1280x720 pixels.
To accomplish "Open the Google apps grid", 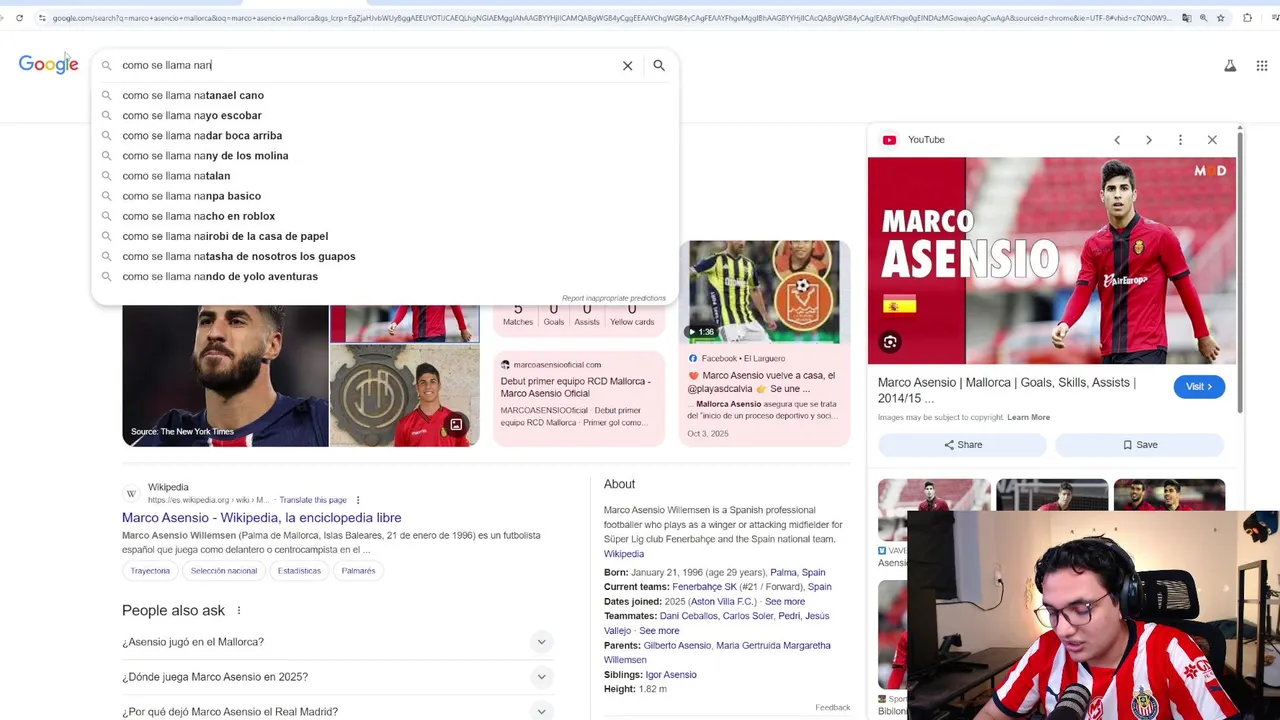I will pyautogui.click(x=1261, y=66).
